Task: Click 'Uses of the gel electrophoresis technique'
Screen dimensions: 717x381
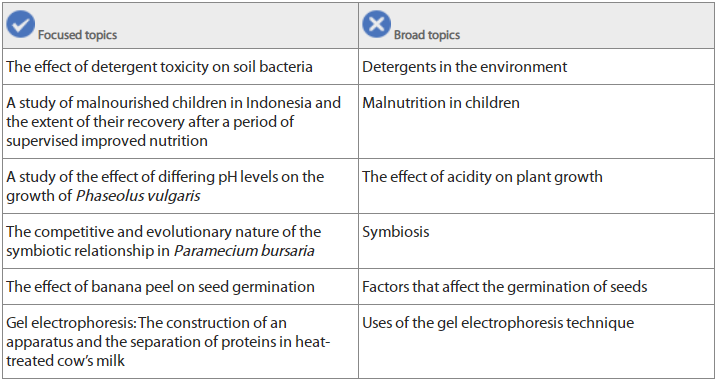Action: pyautogui.click(x=498, y=323)
